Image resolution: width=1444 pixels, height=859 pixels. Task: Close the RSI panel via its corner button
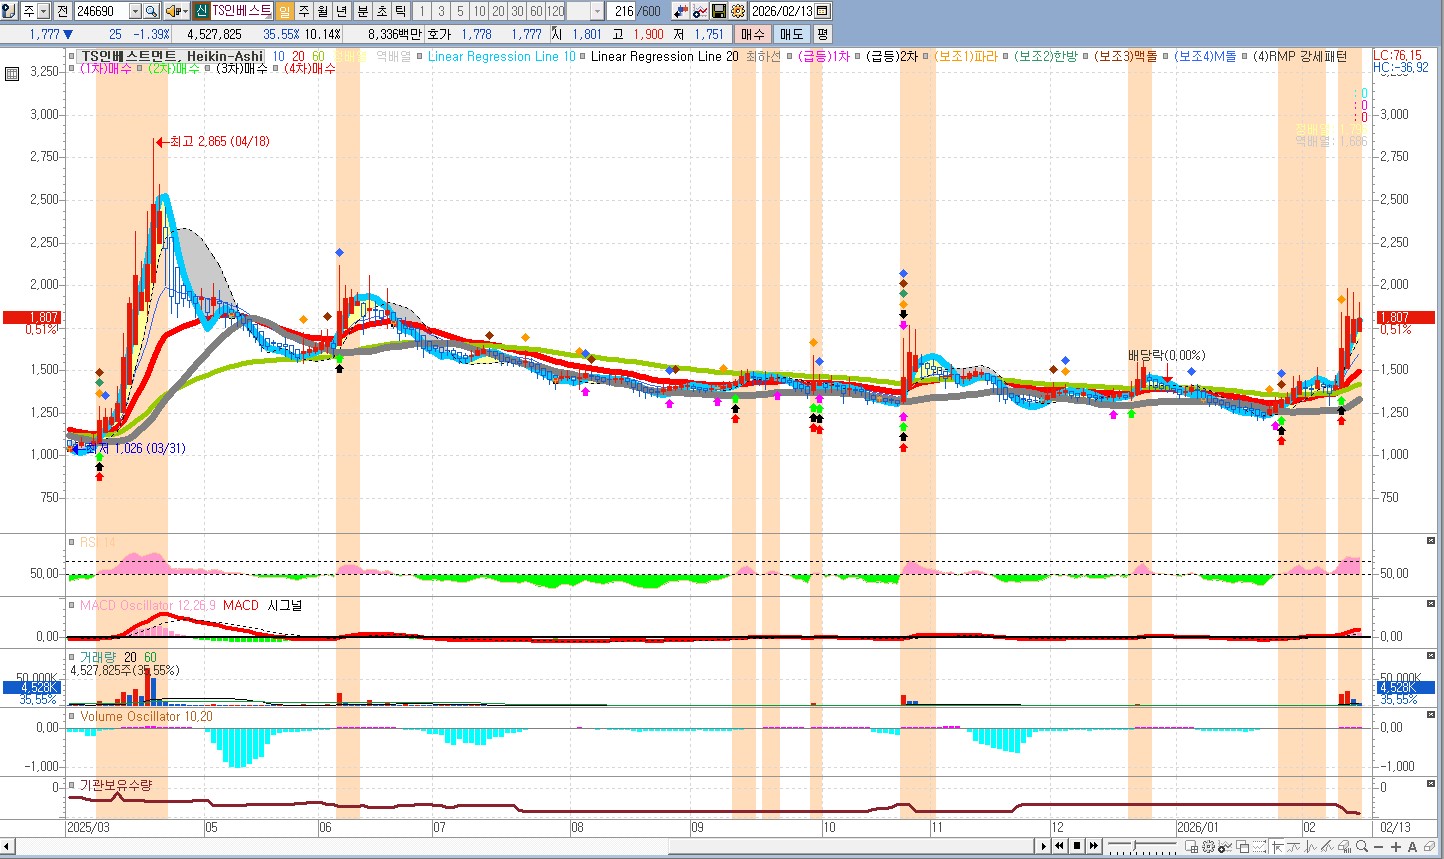tap(1431, 541)
